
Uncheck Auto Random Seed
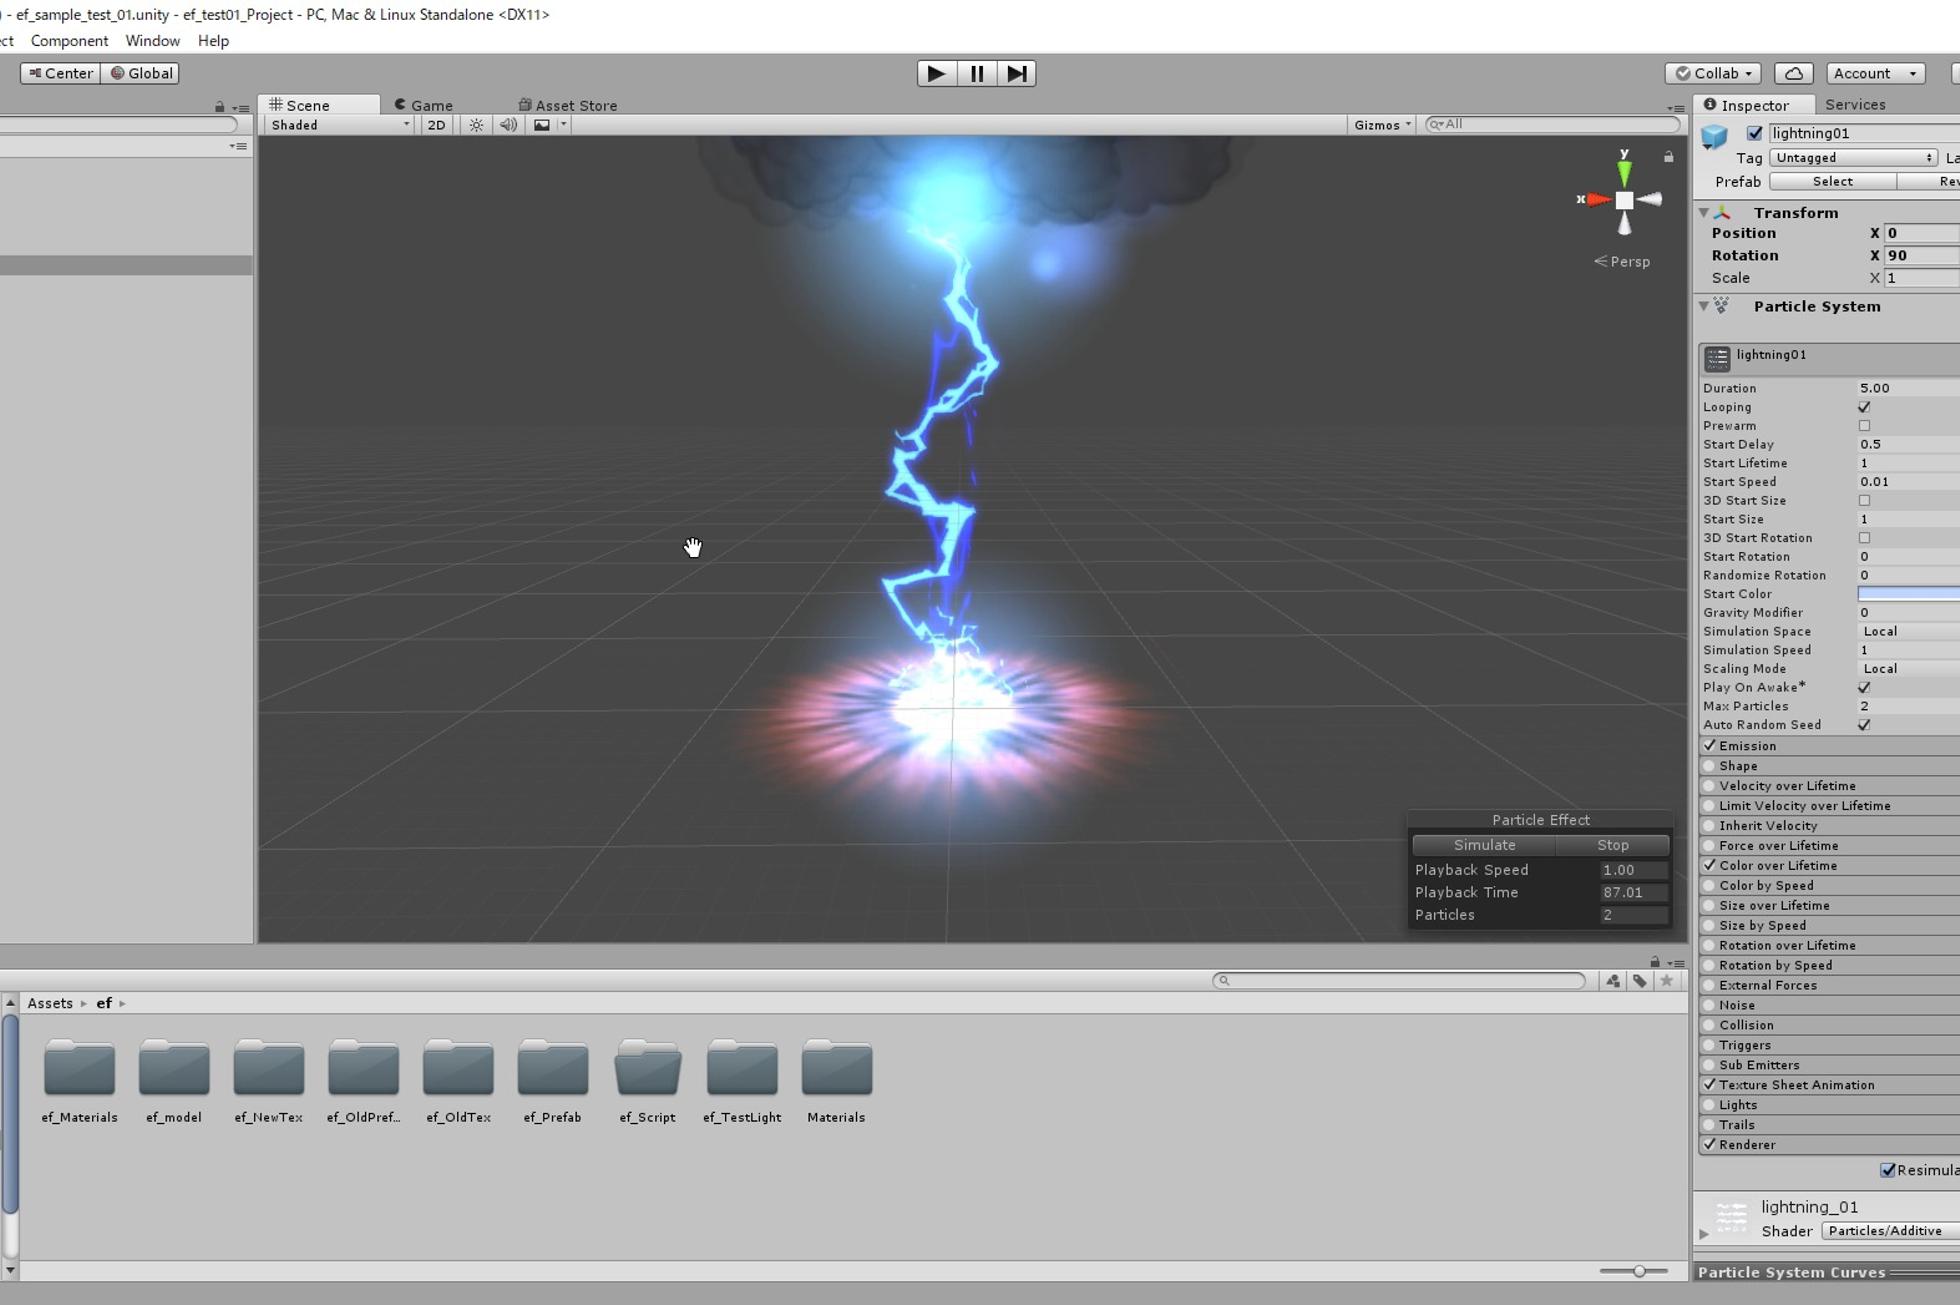(1864, 725)
